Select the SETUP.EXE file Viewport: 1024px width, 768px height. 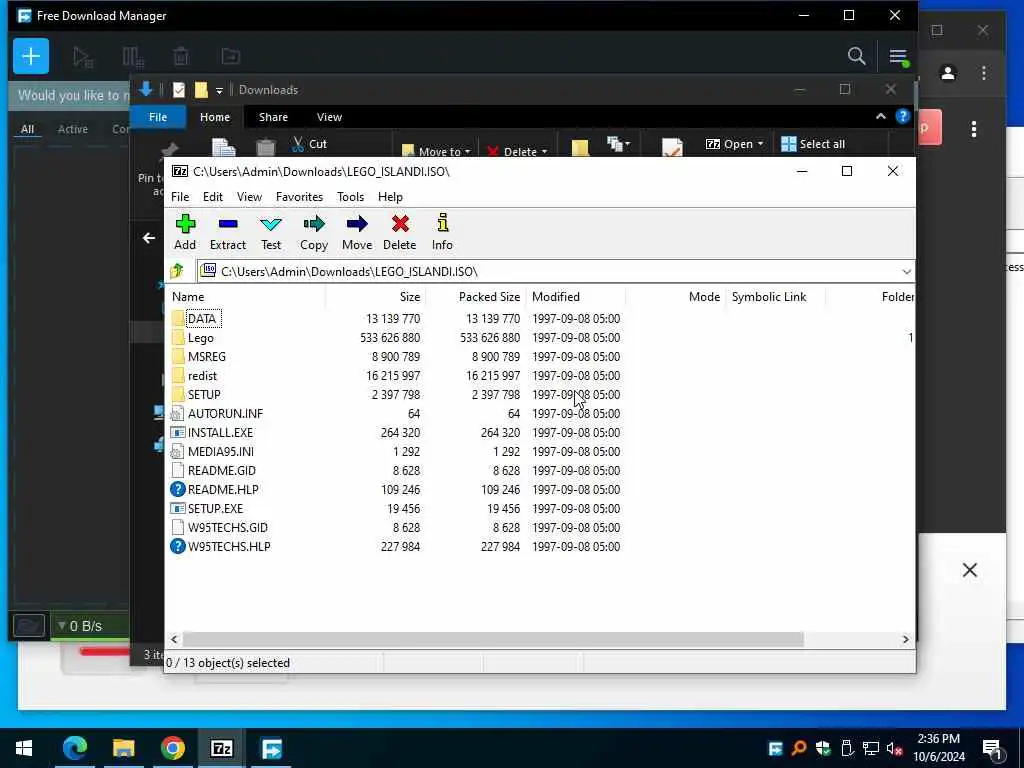click(215, 508)
